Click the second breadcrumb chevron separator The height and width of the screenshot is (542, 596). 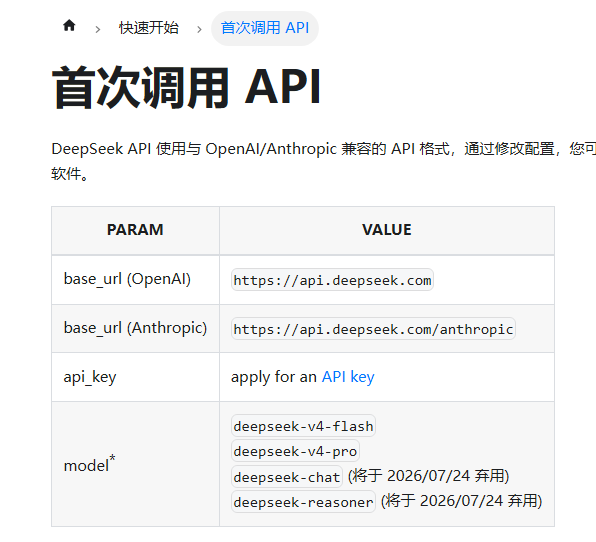click(199, 29)
